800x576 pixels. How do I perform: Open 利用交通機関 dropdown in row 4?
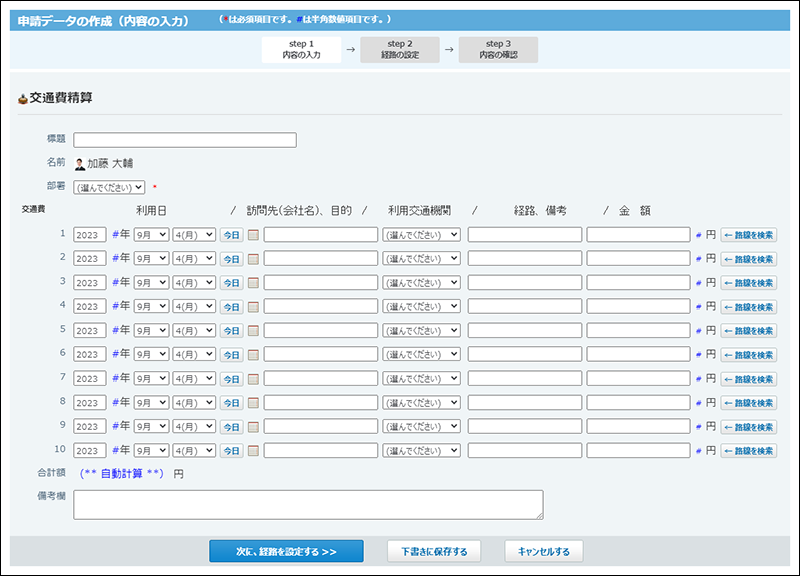tap(421, 306)
